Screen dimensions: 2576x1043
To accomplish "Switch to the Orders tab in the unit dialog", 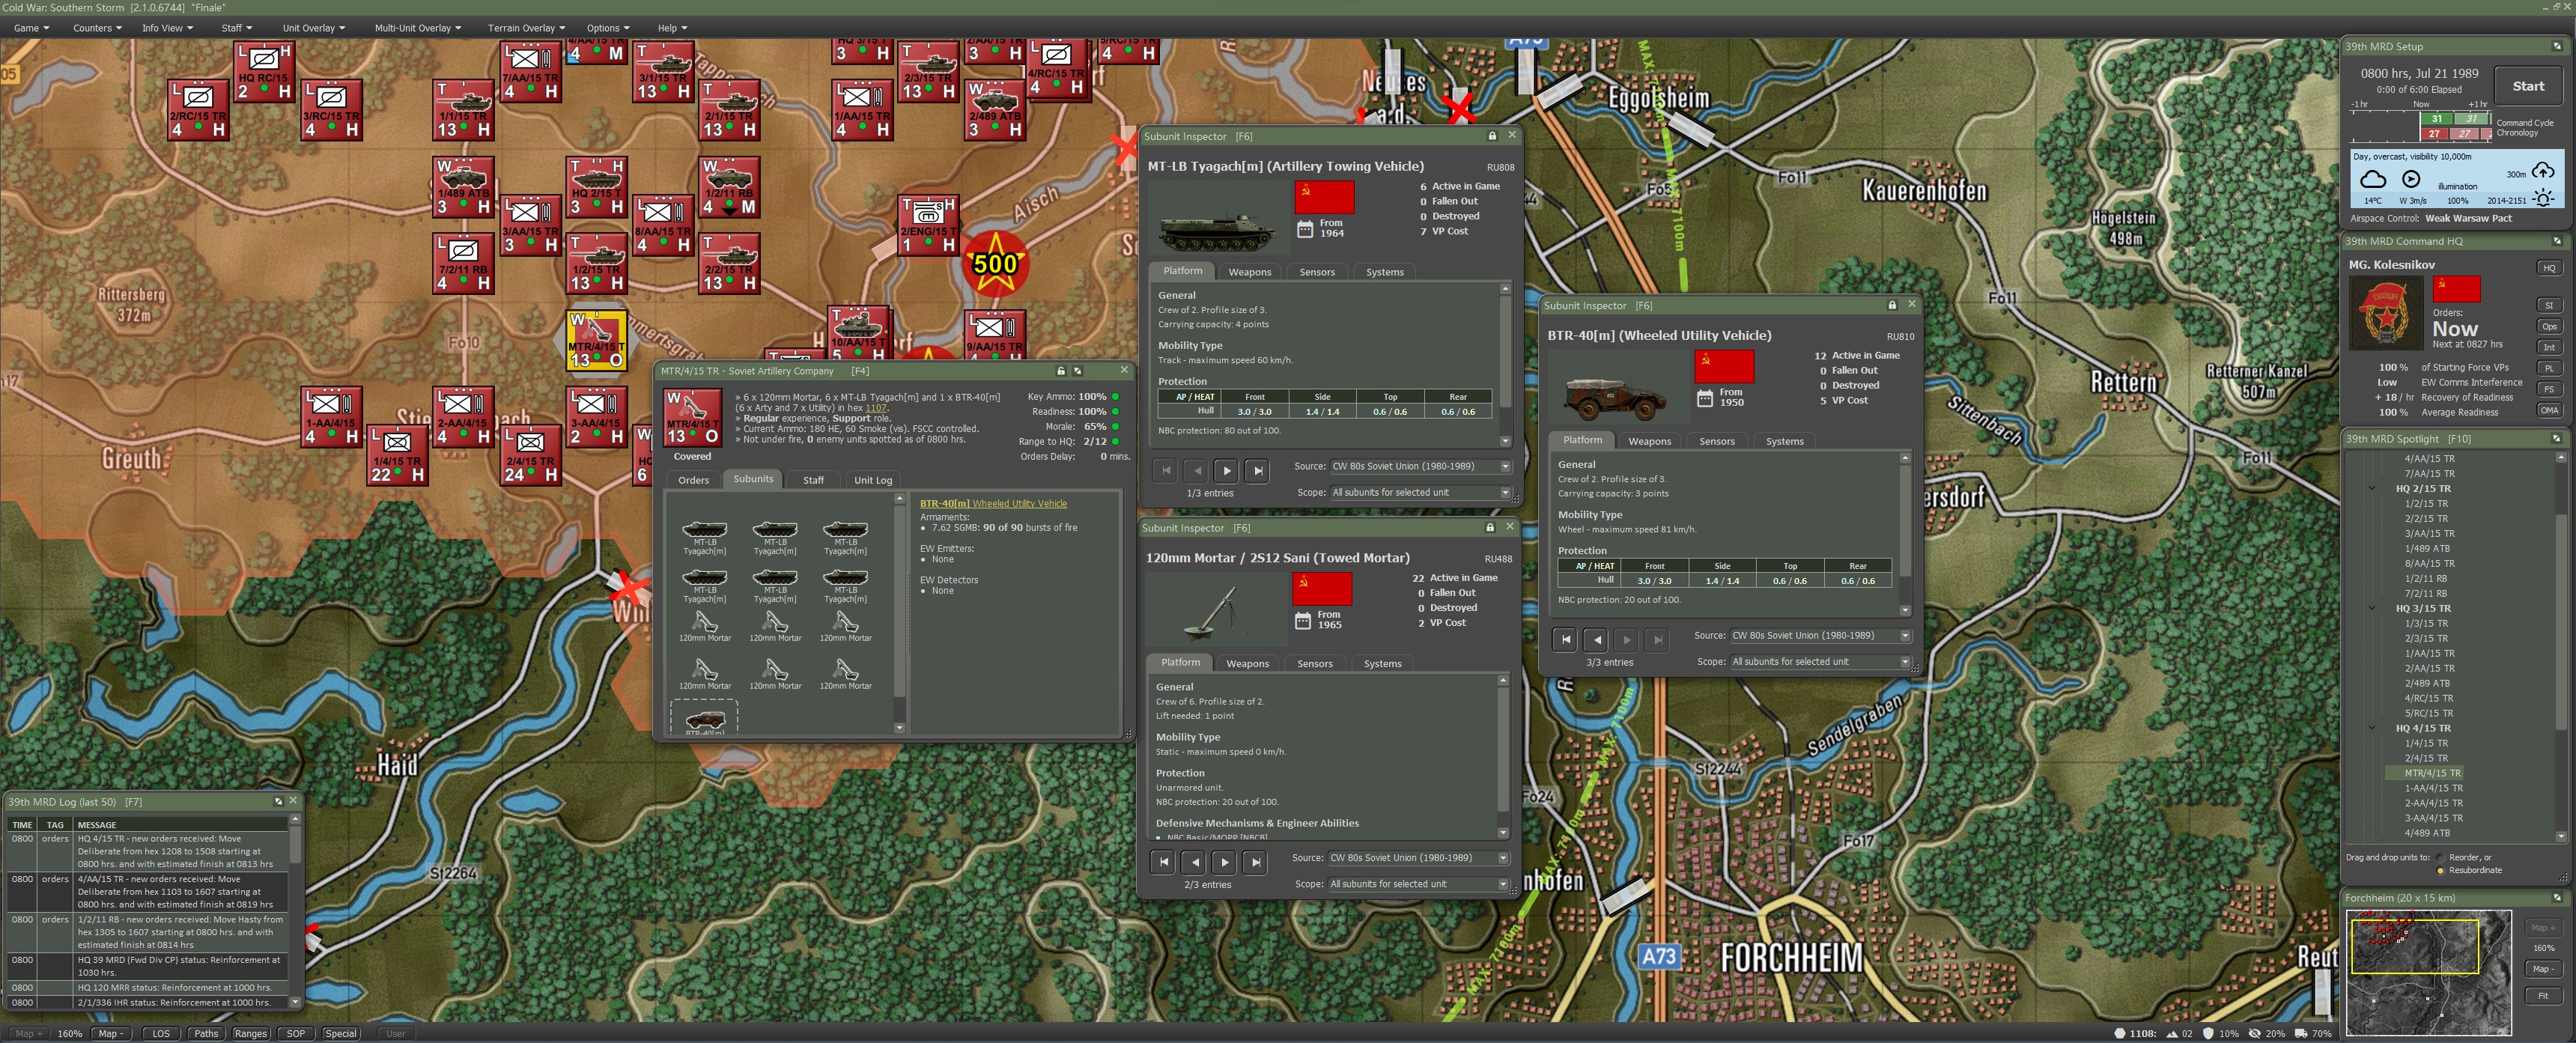I will point(693,480).
